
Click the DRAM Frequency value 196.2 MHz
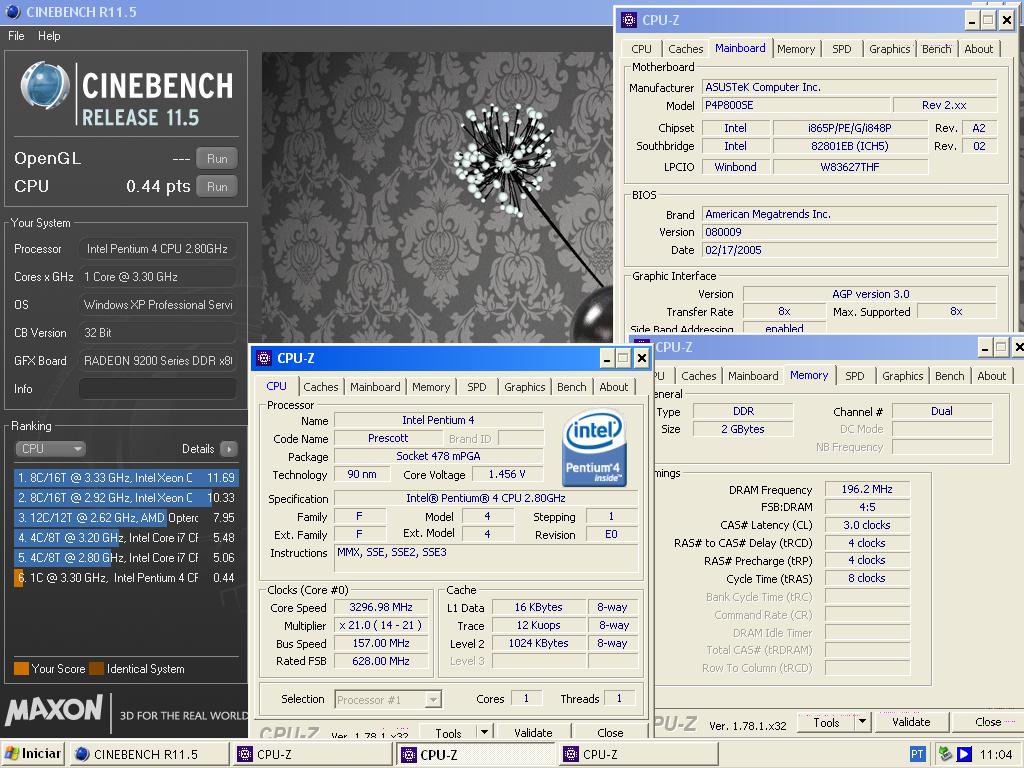point(867,489)
